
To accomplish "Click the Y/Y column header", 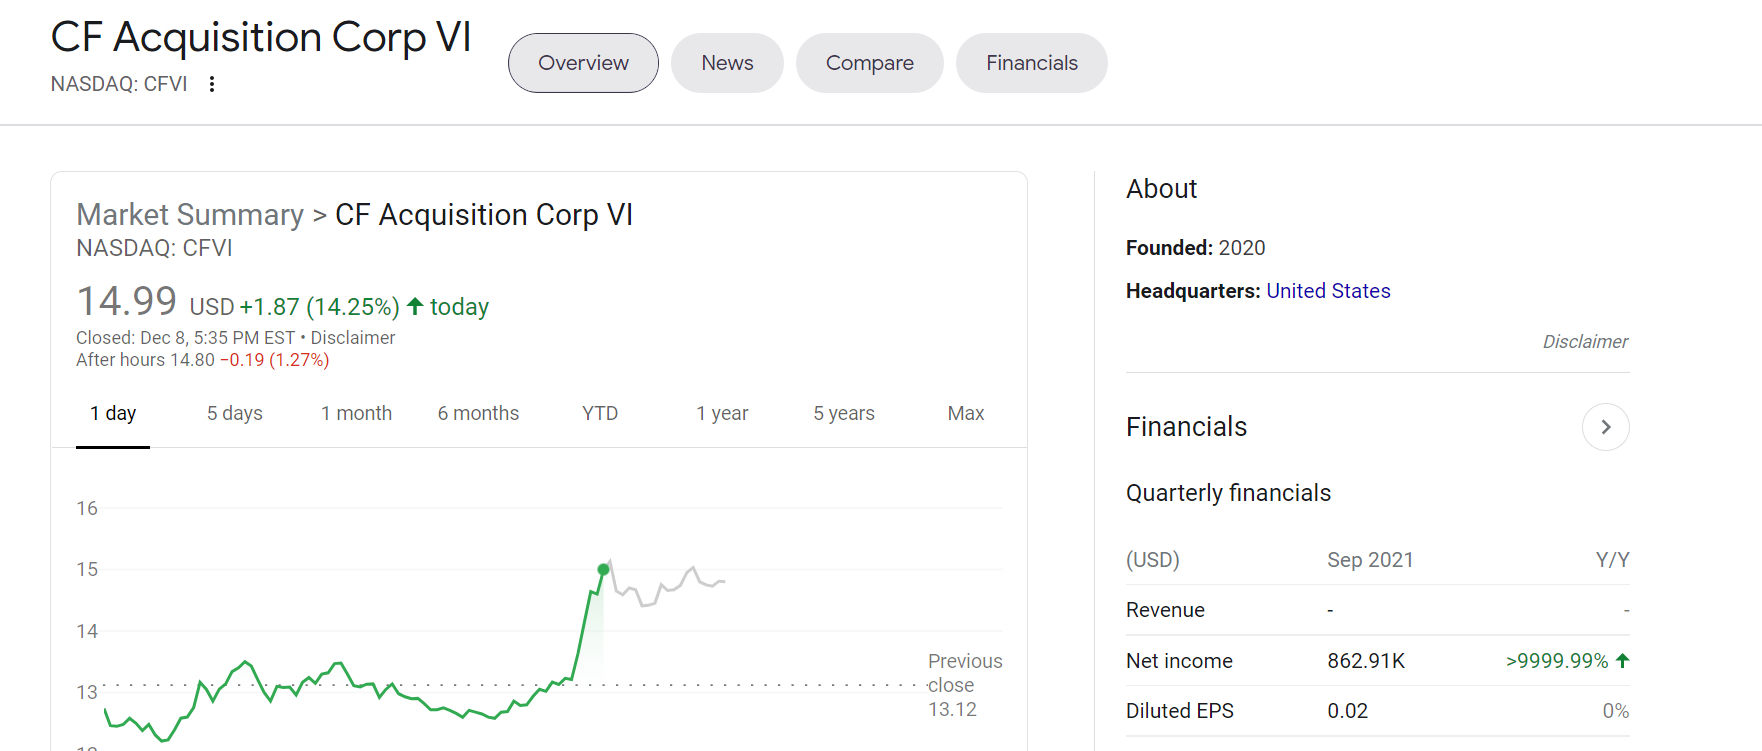I will (x=1612, y=560).
